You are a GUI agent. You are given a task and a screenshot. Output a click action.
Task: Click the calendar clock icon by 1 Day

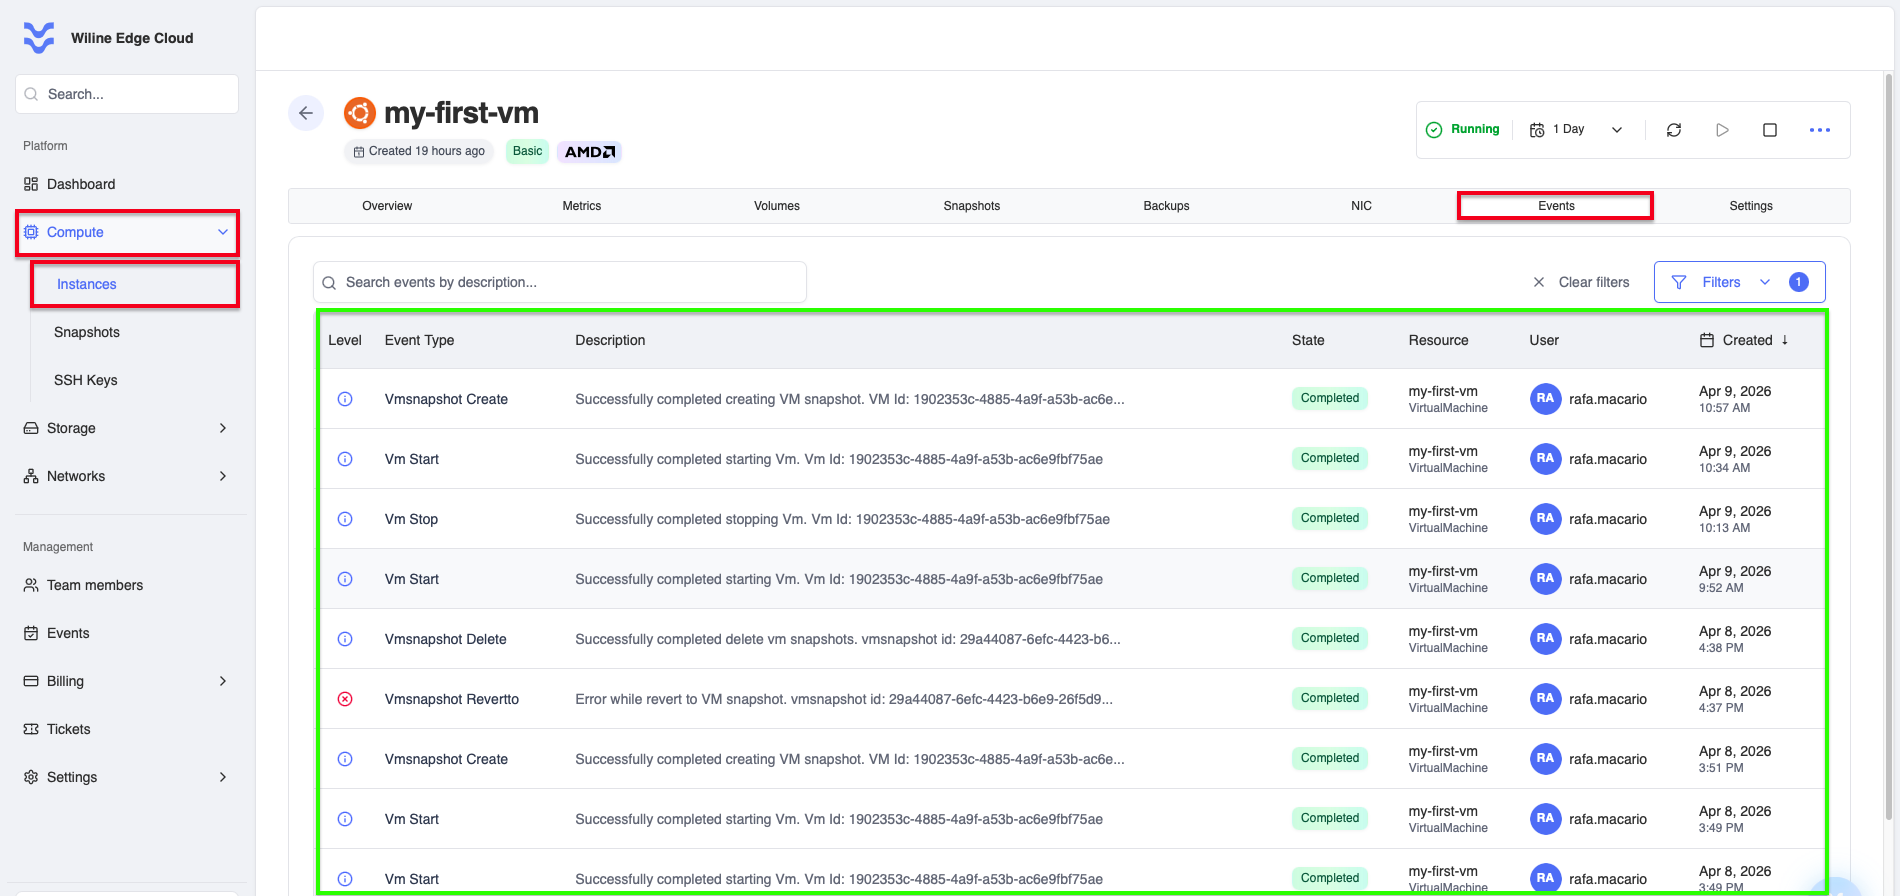[x=1537, y=130]
